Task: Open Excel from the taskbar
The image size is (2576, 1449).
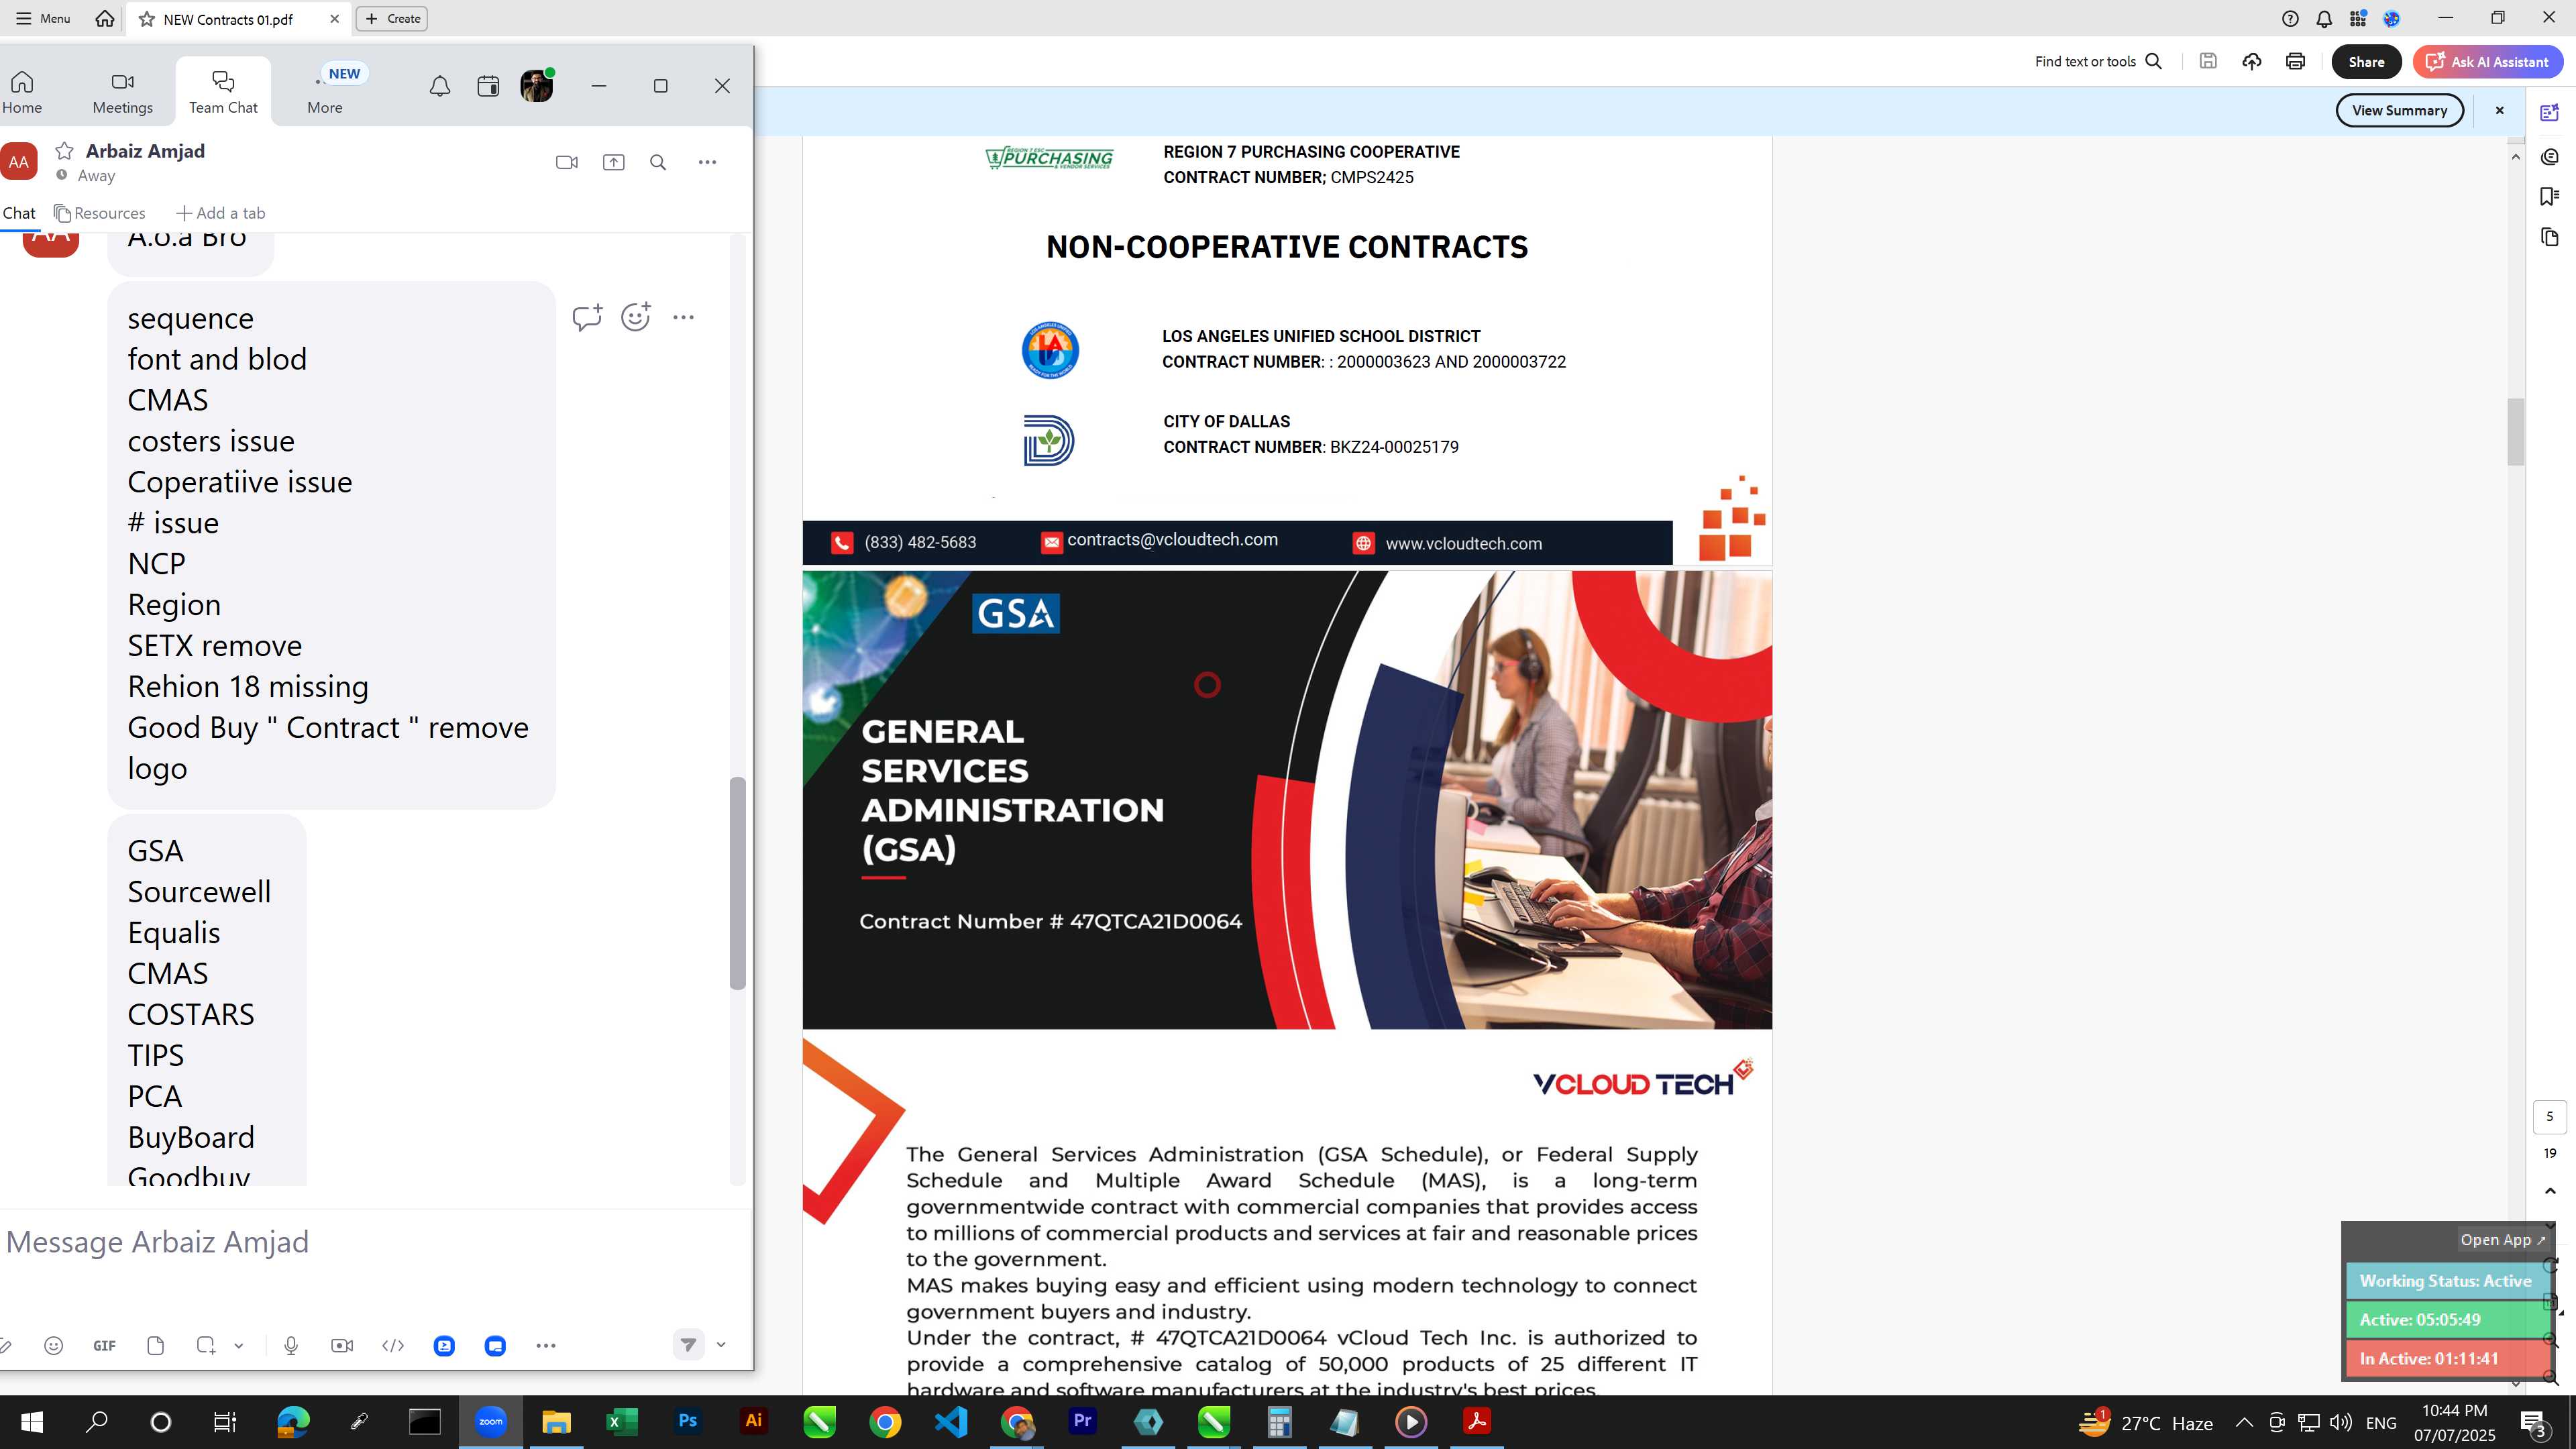Action: point(622,1422)
